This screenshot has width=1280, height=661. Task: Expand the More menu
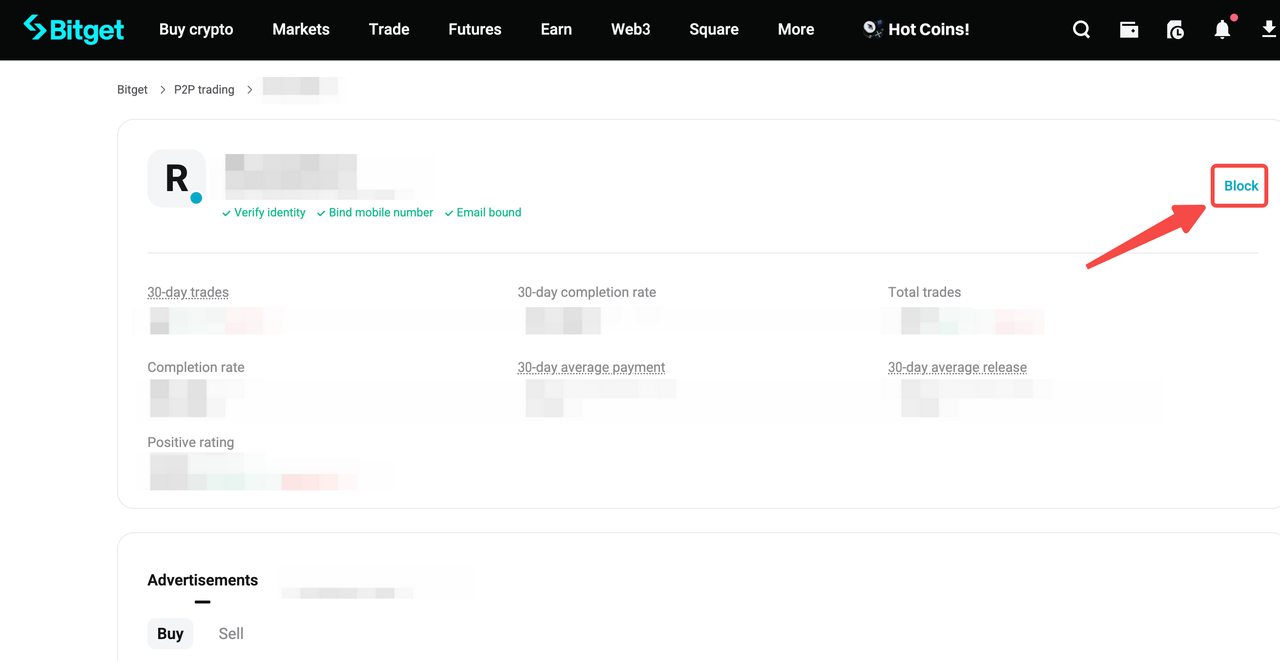pyautogui.click(x=796, y=29)
